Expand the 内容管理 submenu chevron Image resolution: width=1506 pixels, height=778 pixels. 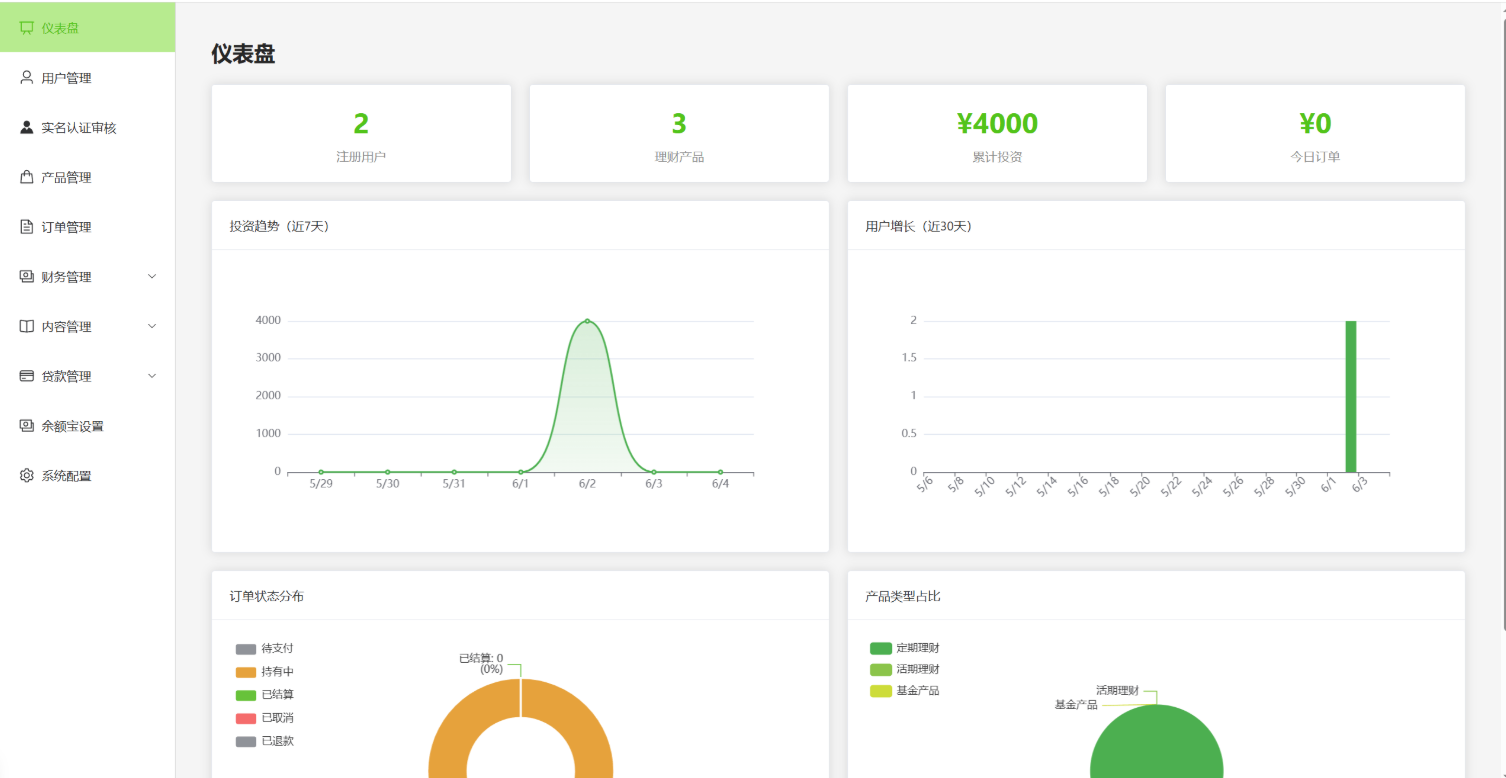[x=152, y=326]
